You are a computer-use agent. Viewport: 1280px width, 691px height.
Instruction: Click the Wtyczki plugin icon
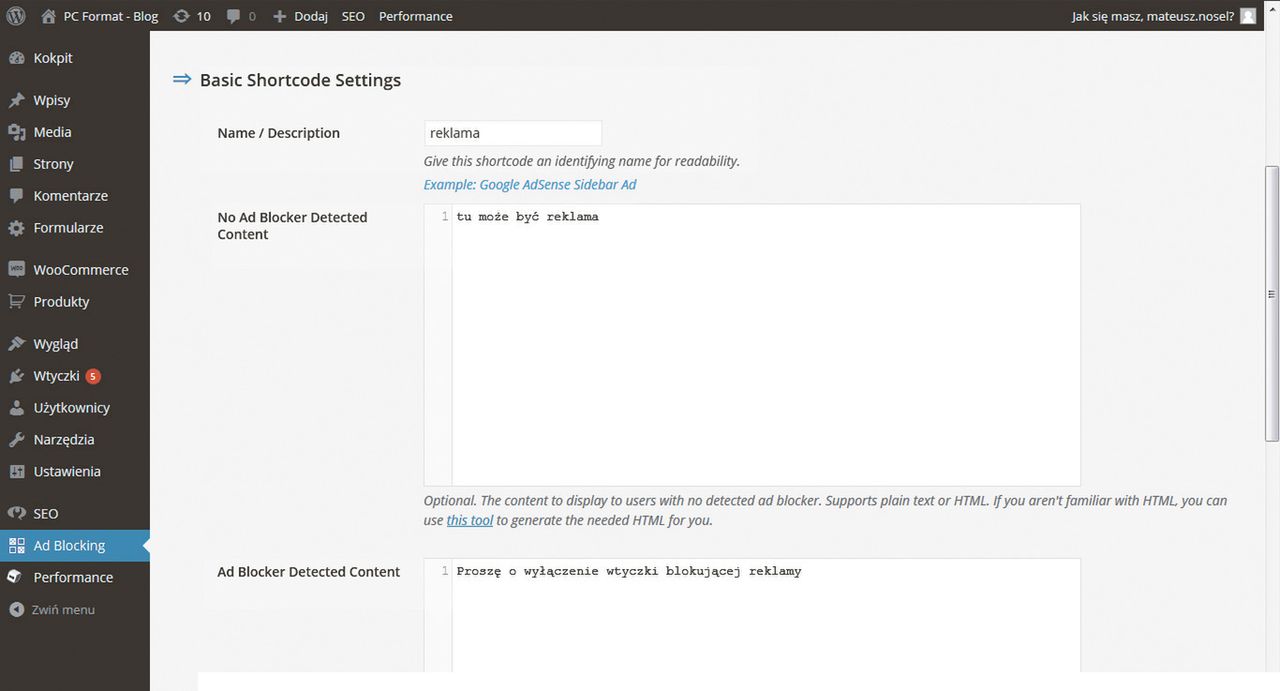pyautogui.click(x=16, y=376)
